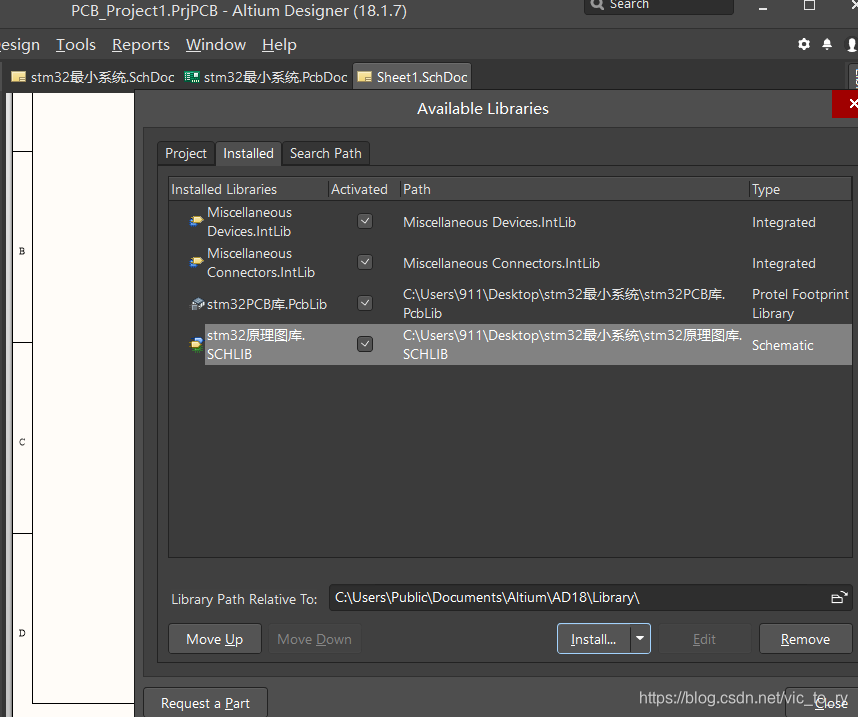Toggle Activated checkbox for stm32PCB库.PcbLib
The width and height of the screenshot is (858, 717).
click(365, 303)
